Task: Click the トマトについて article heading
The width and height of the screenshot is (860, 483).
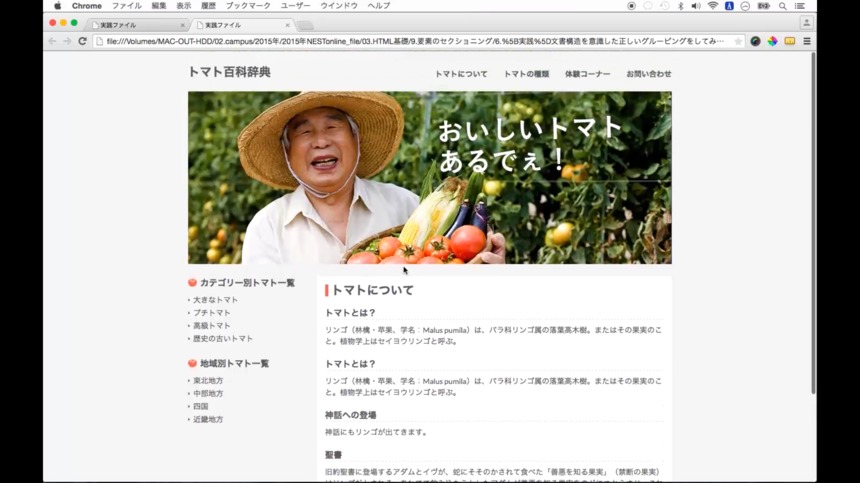Action: click(372, 290)
